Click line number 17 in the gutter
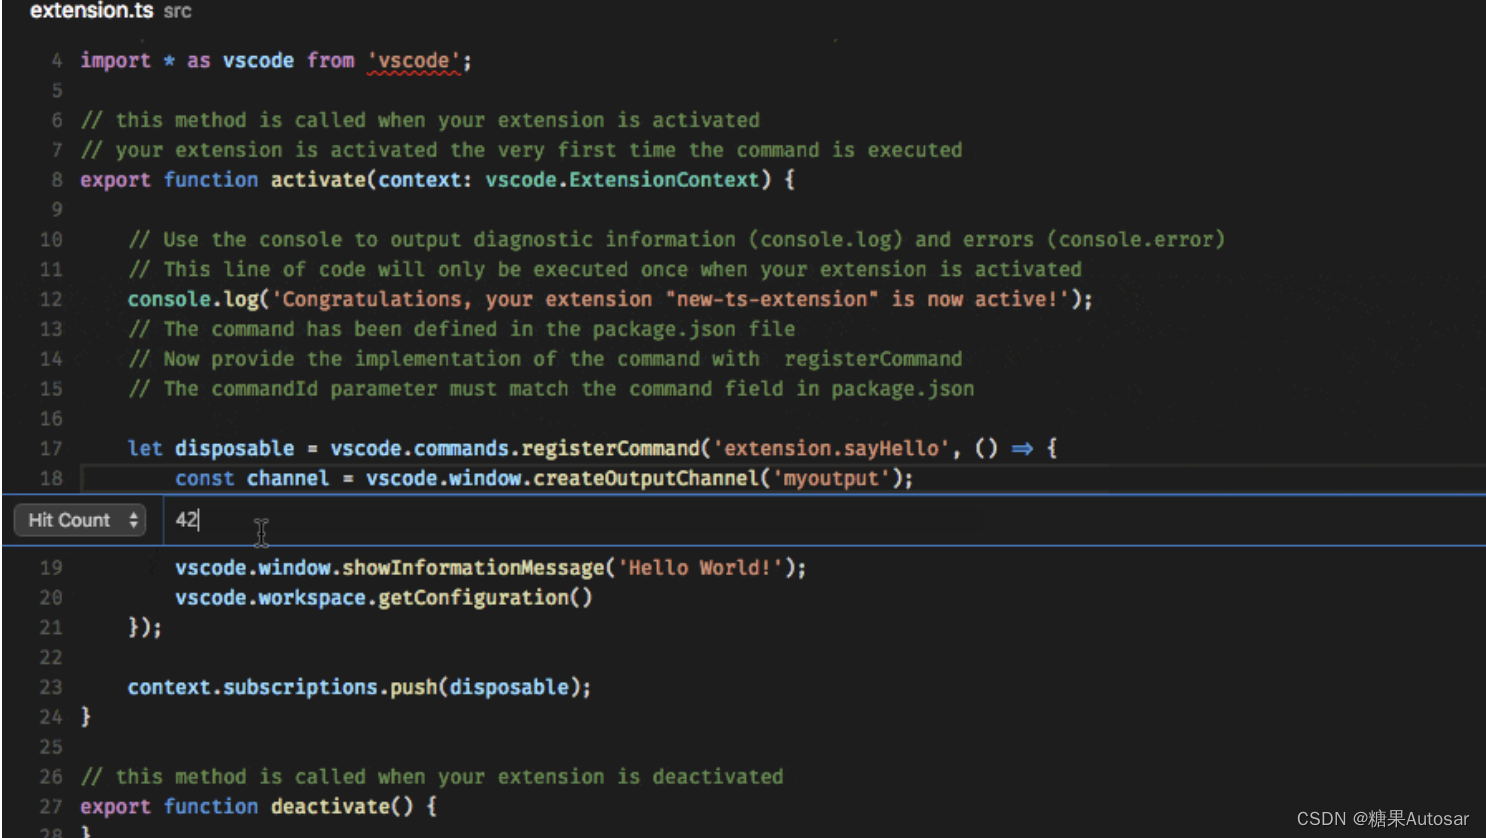Image resolution: width=1486 pixels, height=838 pixels. pos(51,449)
